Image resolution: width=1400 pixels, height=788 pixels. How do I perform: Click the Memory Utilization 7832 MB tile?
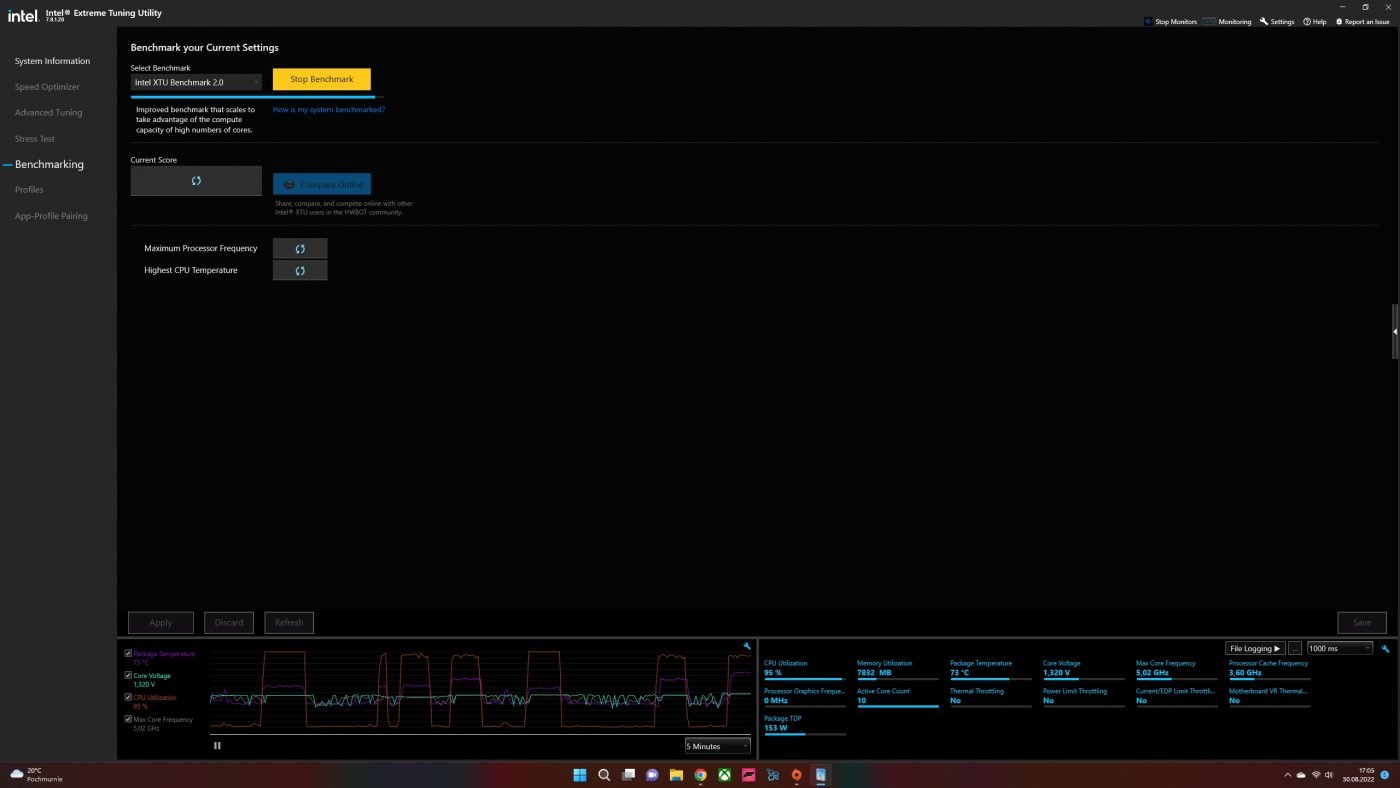898,669
